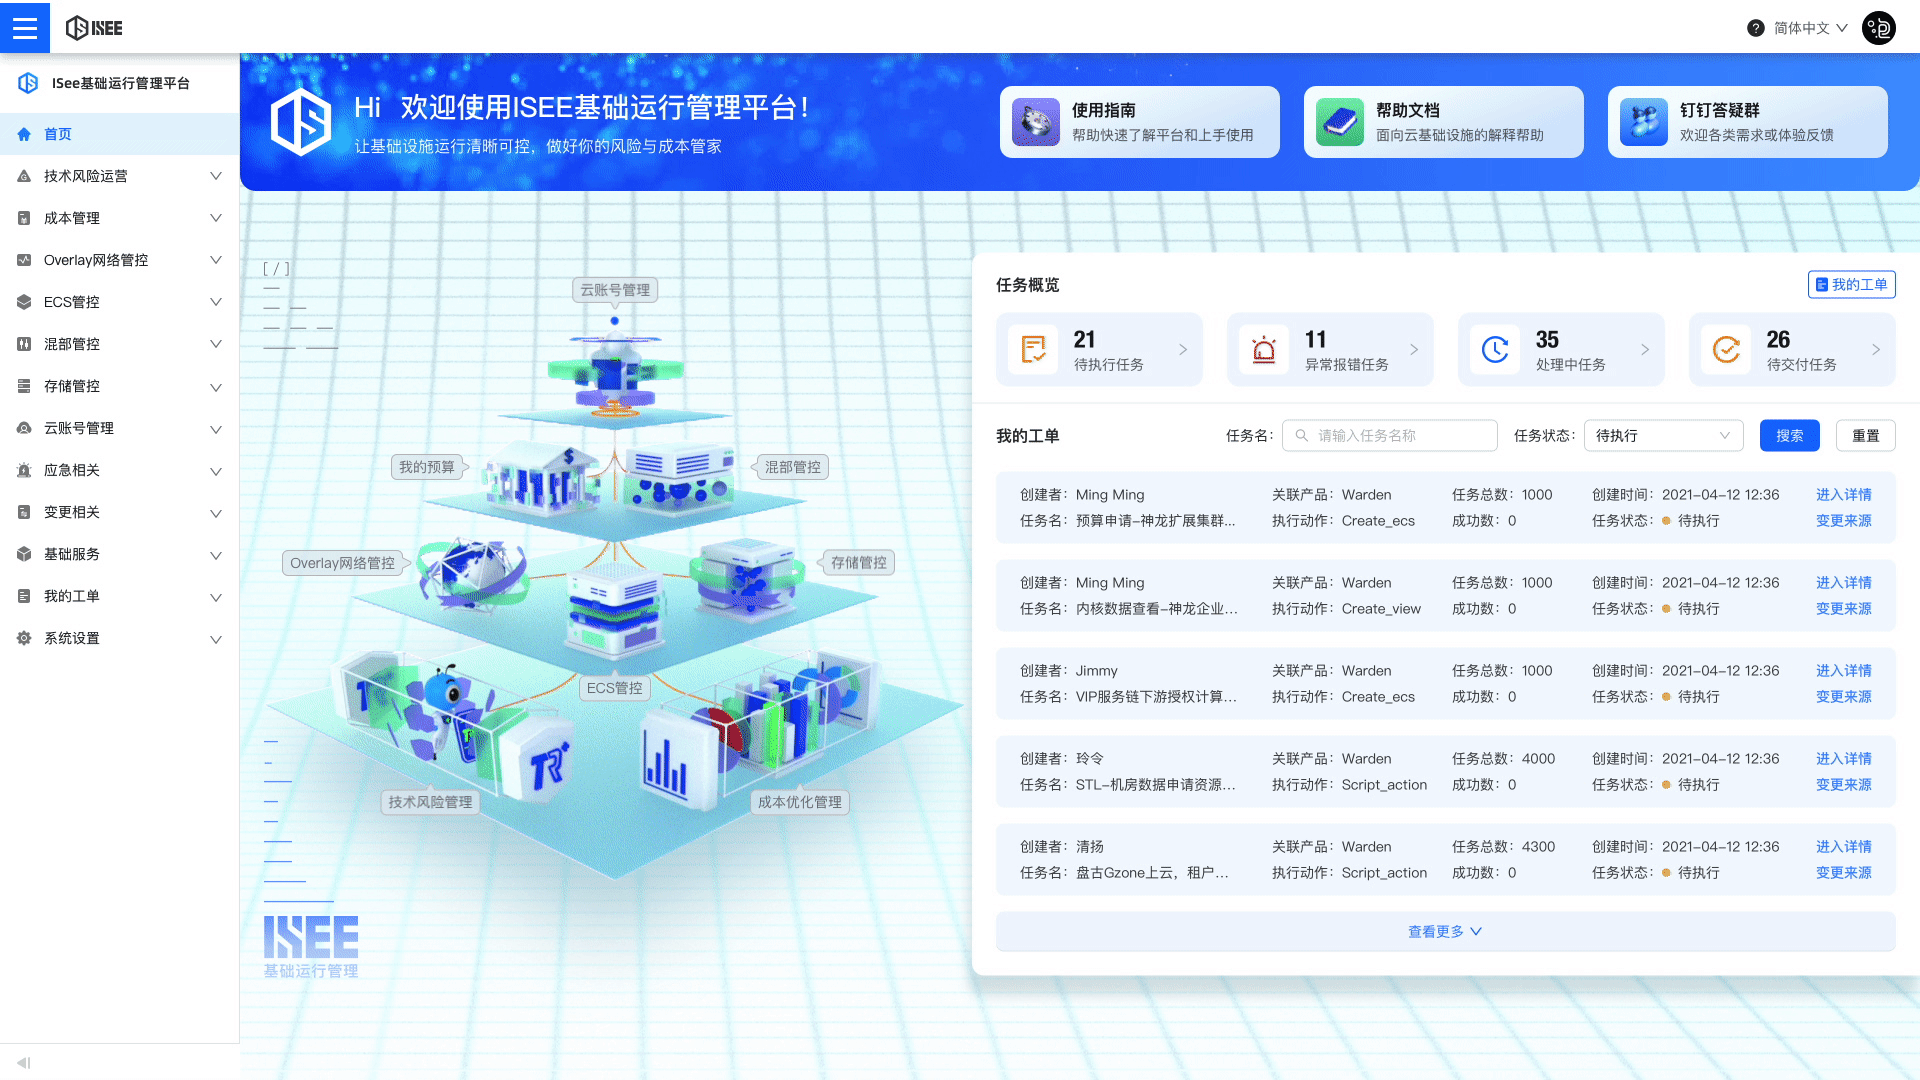Open the 系统设置 gear icon in sidebar
This screenshot has width=1920, height=1080.
[22, 638]
